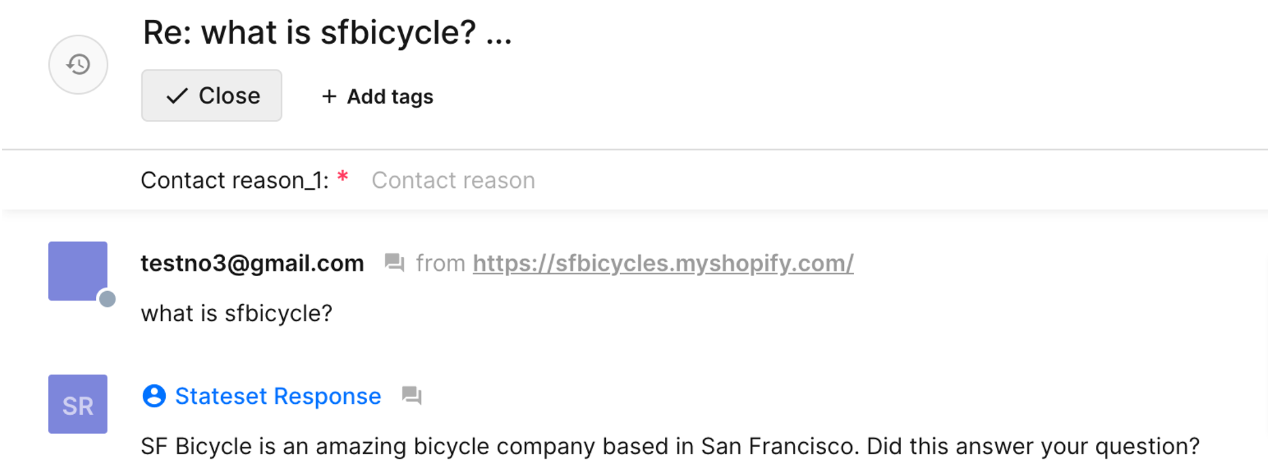Click chat icon next to testno3@gmail.com
This screenshot has height=472, width=1268.
pyautogui.click(x=395, y=264)
